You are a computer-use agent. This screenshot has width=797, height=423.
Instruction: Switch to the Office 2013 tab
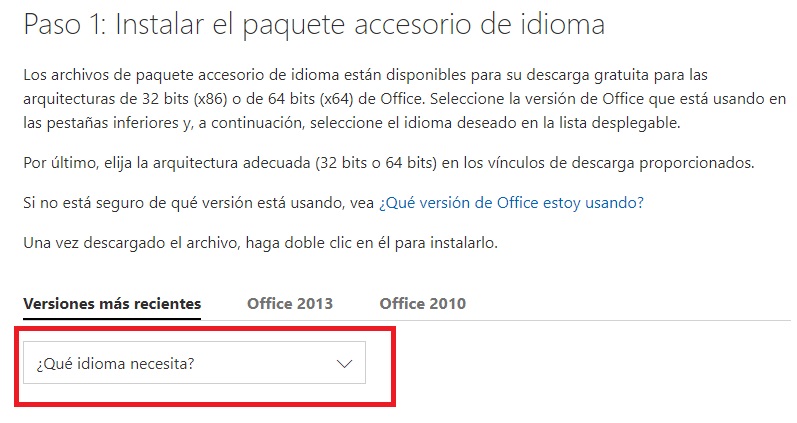[x=290, y=303]
